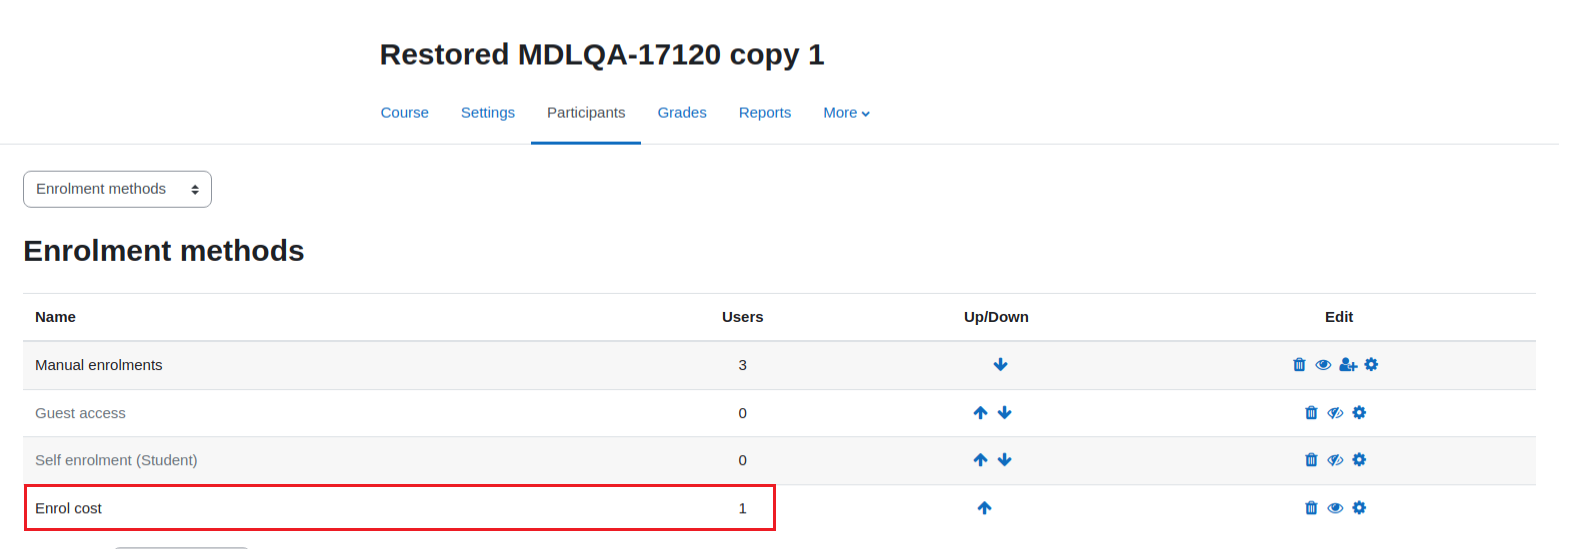Click the Name column header

(55, 317)
